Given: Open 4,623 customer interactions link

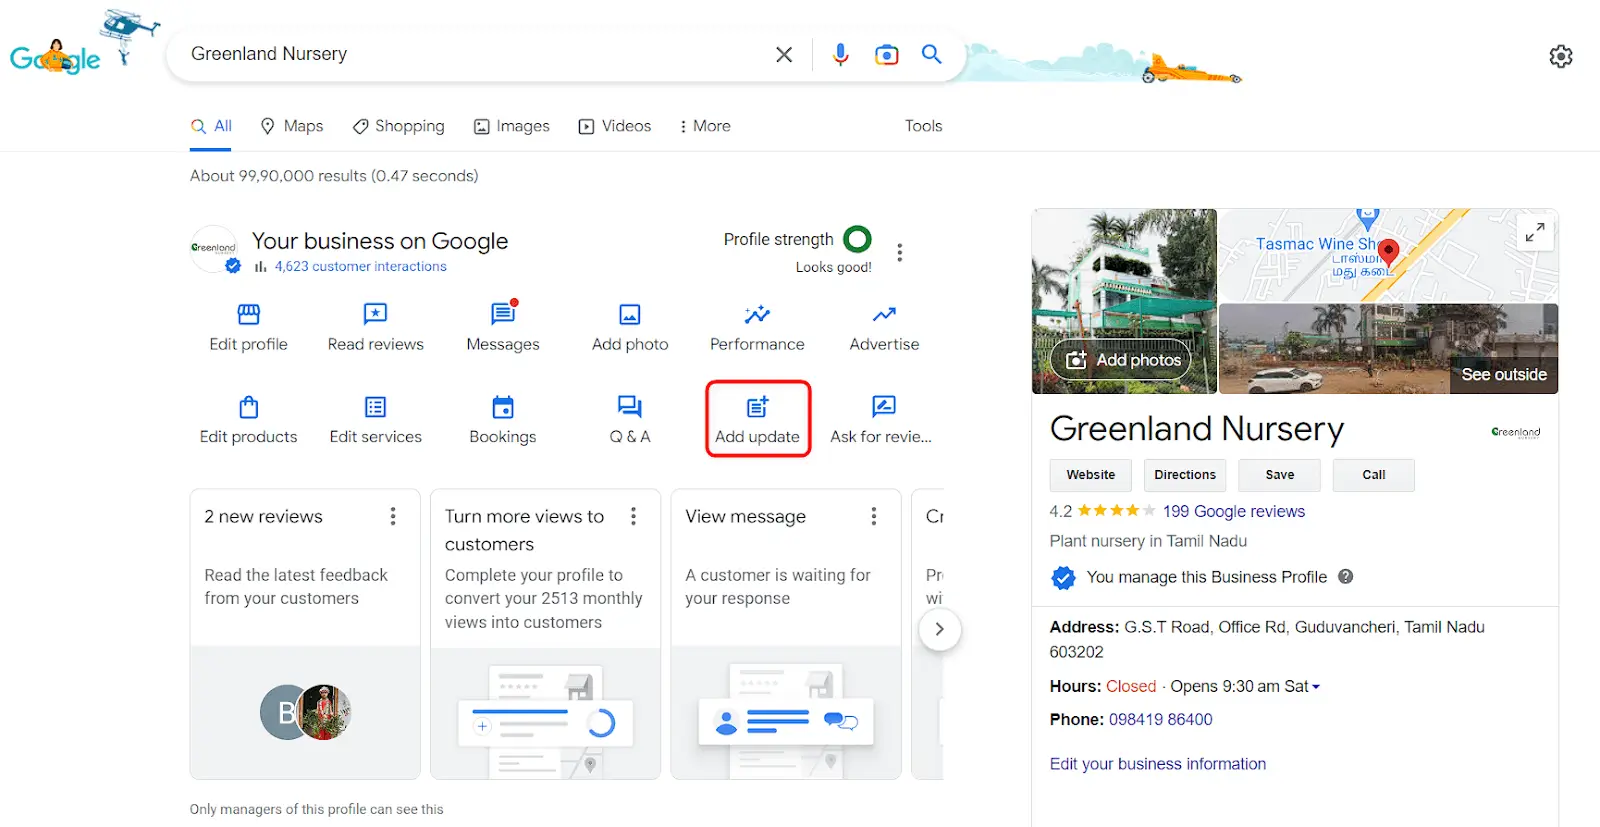Looking at the screenshot, I should coord(360,266).
